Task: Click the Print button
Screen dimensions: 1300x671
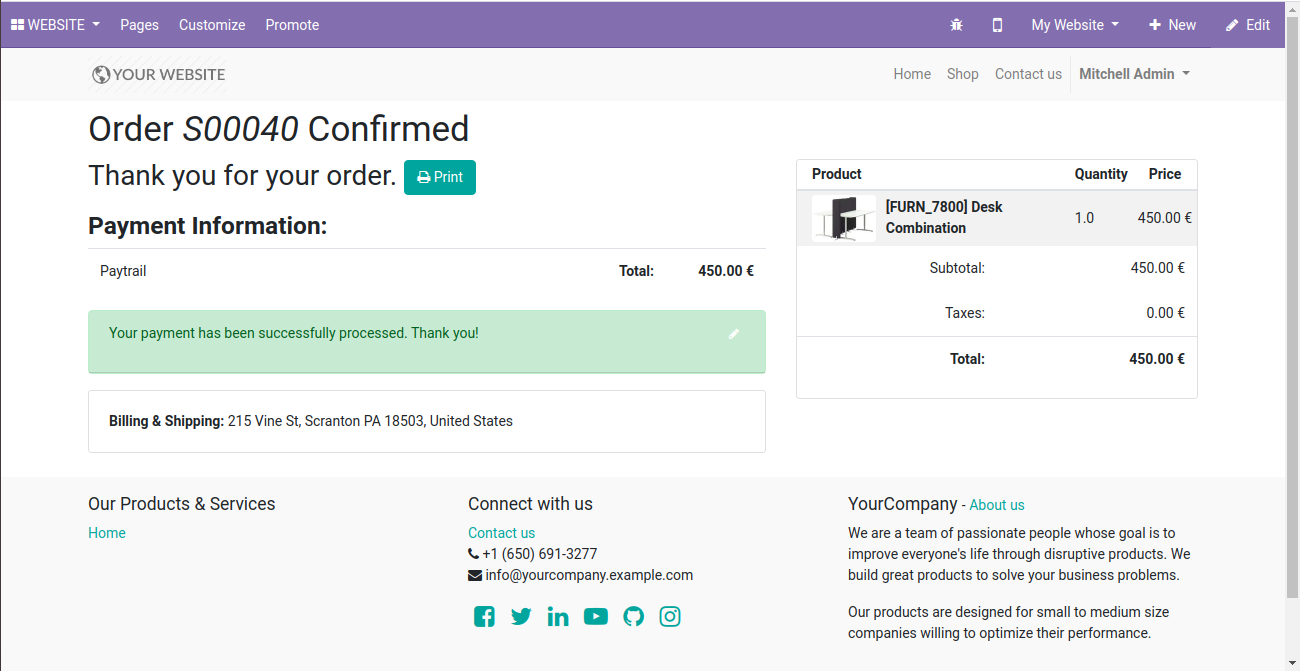Action: coord(440,177)
